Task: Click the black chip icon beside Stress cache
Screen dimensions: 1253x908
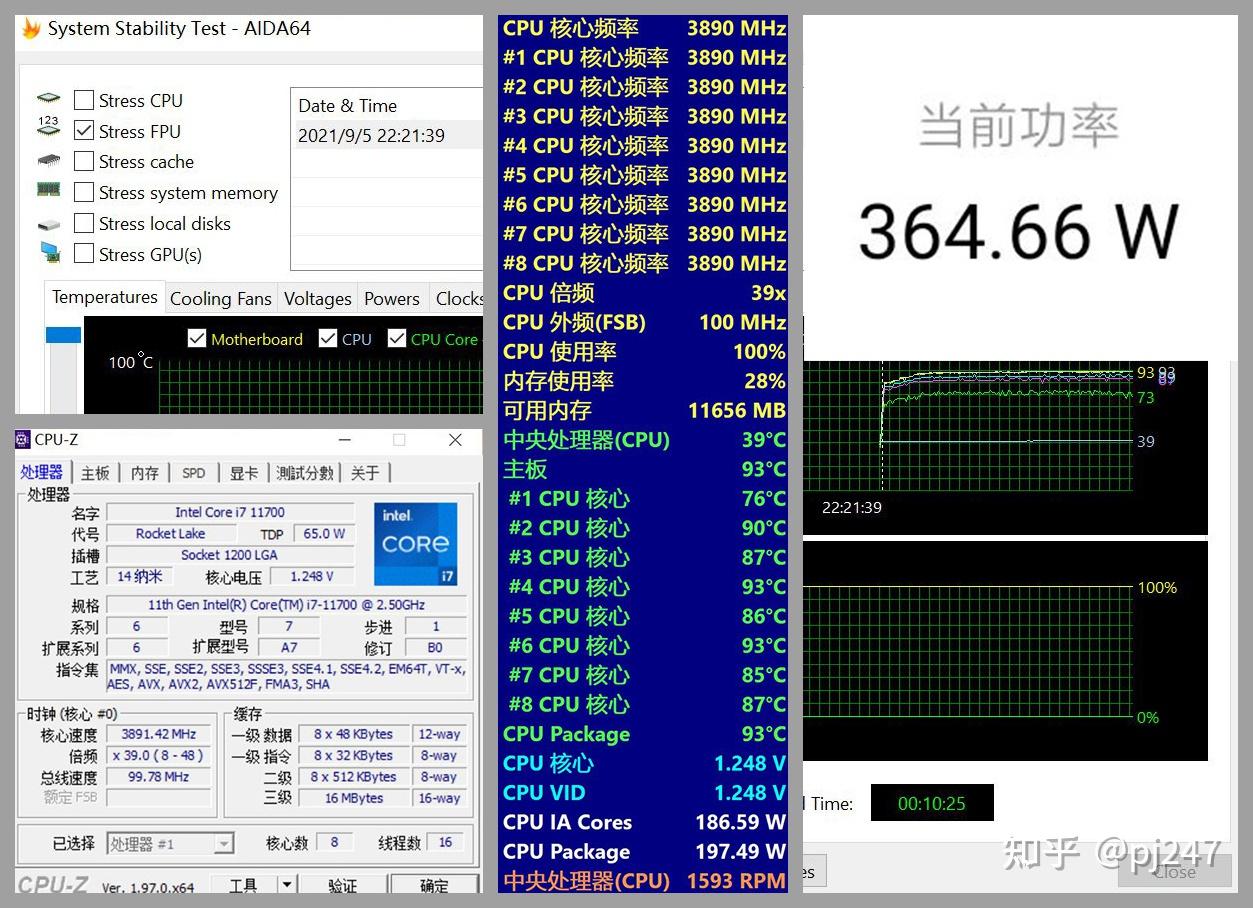Action: tap(48, 161)
